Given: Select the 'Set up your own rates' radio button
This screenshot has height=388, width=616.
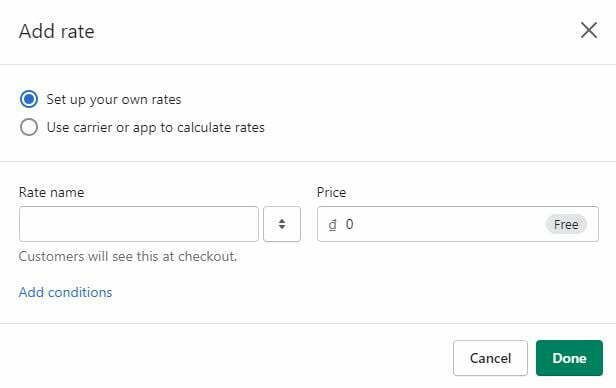Looking at the screenshot, I should (29, 99).
